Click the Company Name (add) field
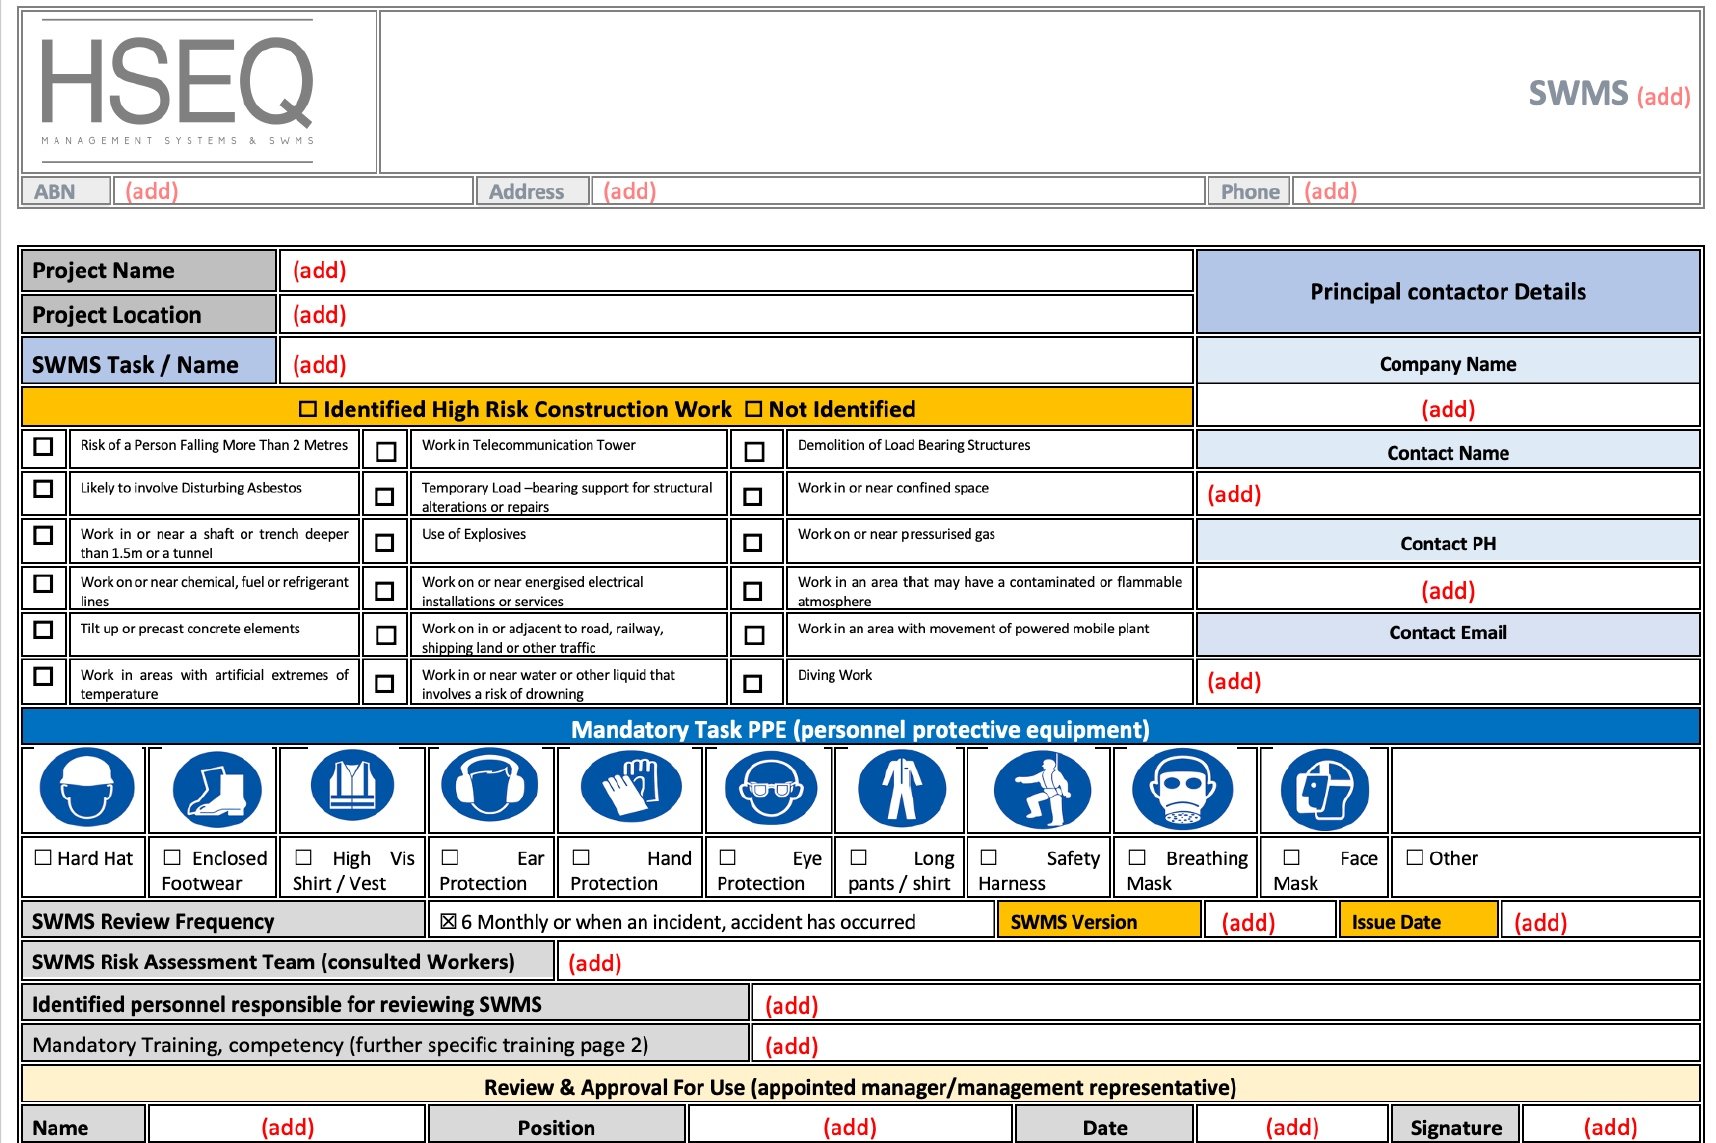 (1448, 409)
